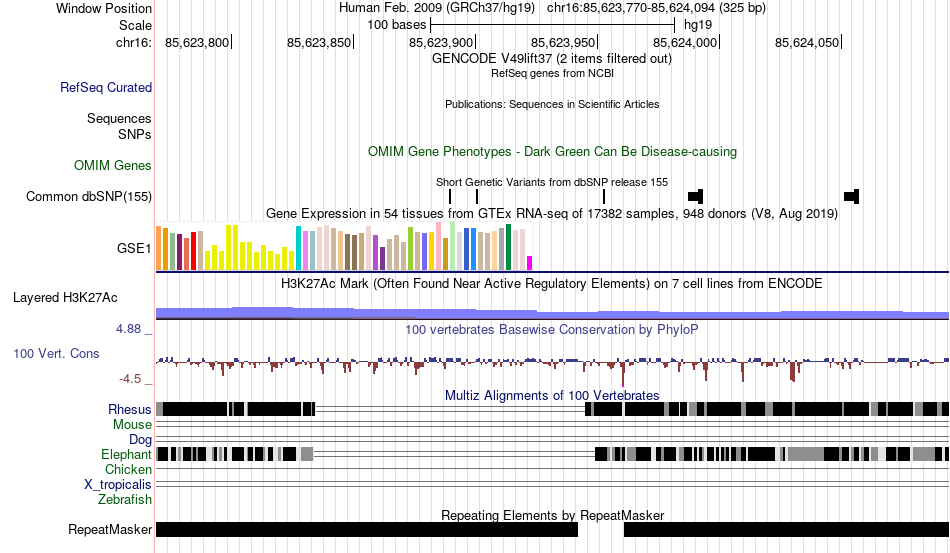This screenshot has width=950, height=553.
Task: Open the OMIM Genes track label
Action: 113,166
